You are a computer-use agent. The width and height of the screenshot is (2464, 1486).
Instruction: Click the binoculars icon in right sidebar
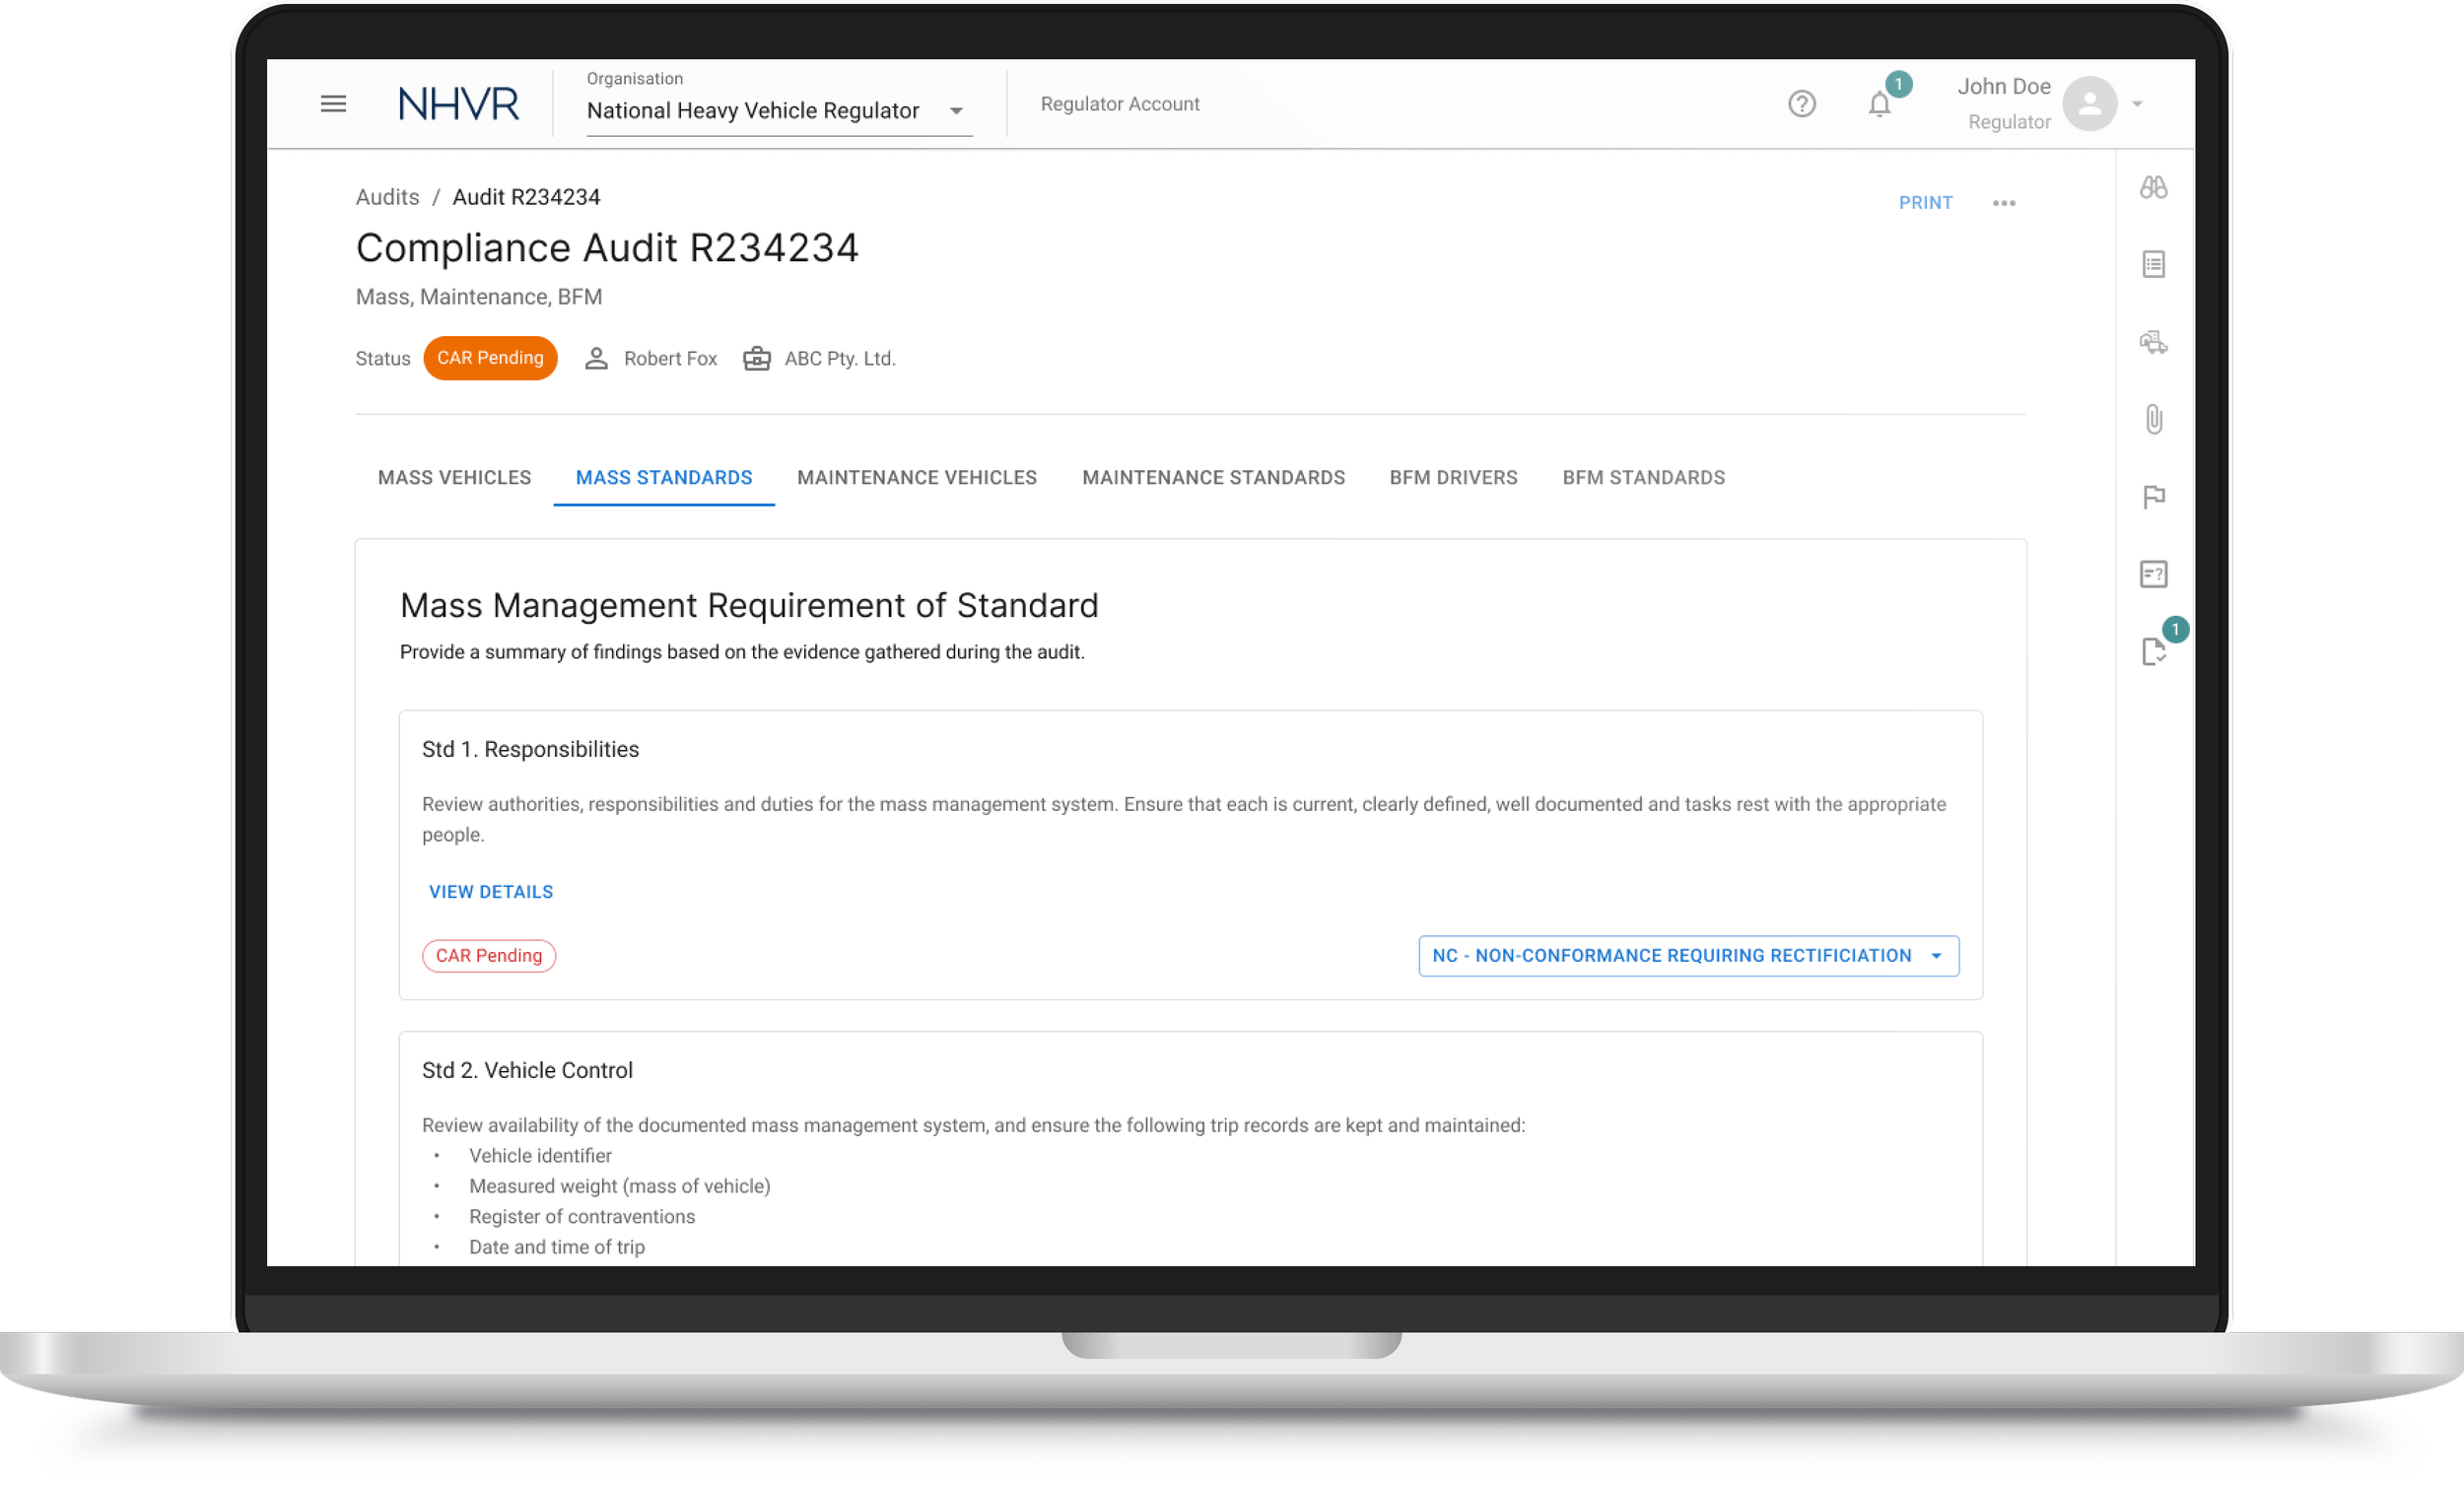click(2153, 188)
